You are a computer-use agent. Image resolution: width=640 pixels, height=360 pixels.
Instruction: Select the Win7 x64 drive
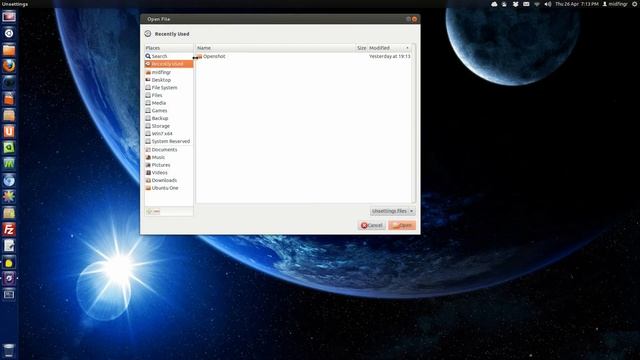(x=169, y=133)
